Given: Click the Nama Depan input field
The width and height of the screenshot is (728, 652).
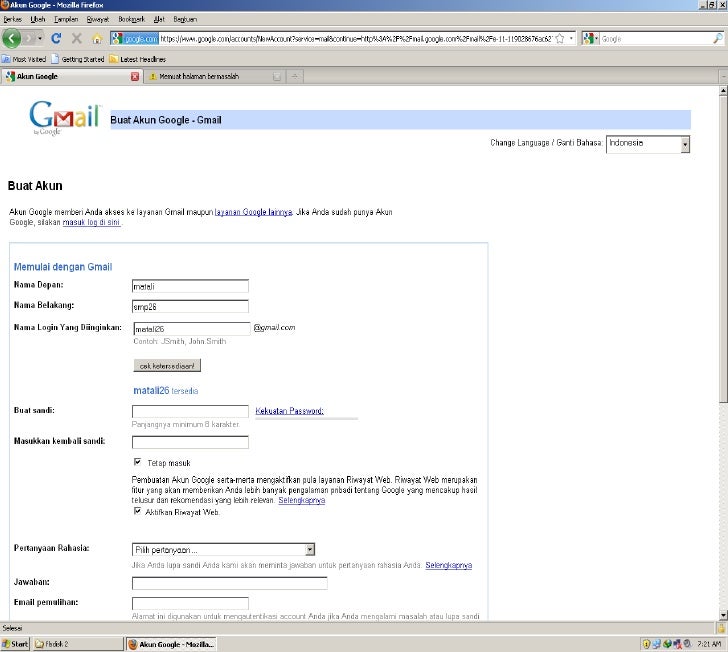Looking at the screenshot, I should [190, 286].
